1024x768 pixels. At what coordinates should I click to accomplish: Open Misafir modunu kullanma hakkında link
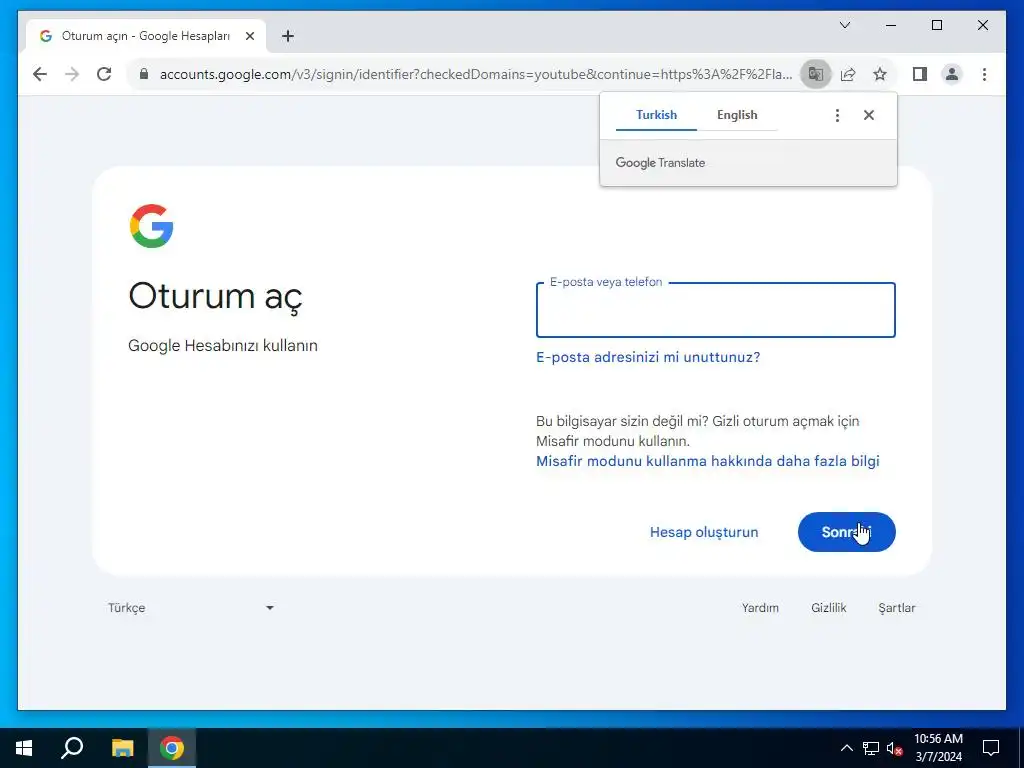click(x=707, y=461)
